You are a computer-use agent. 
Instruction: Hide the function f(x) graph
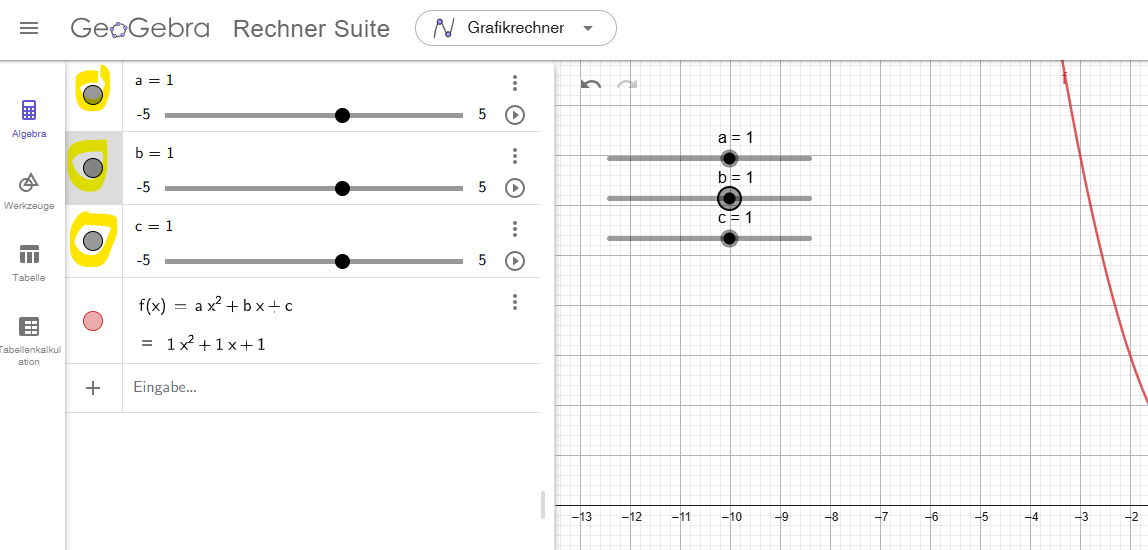pos(93,321)
